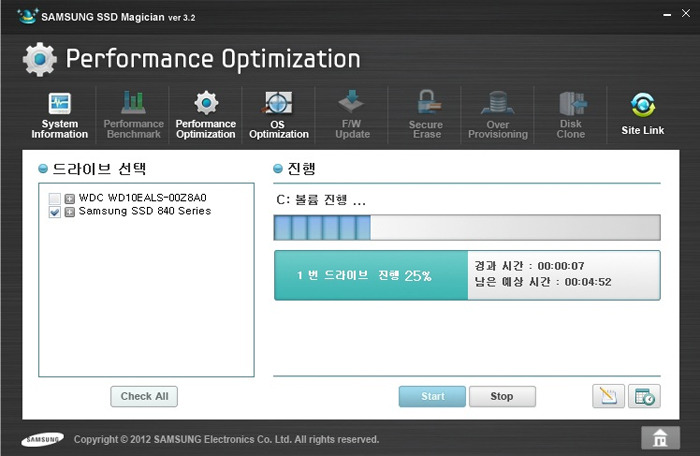Click the Check All button
This screenshot has width=700, height=456.
tap(144, 396)
